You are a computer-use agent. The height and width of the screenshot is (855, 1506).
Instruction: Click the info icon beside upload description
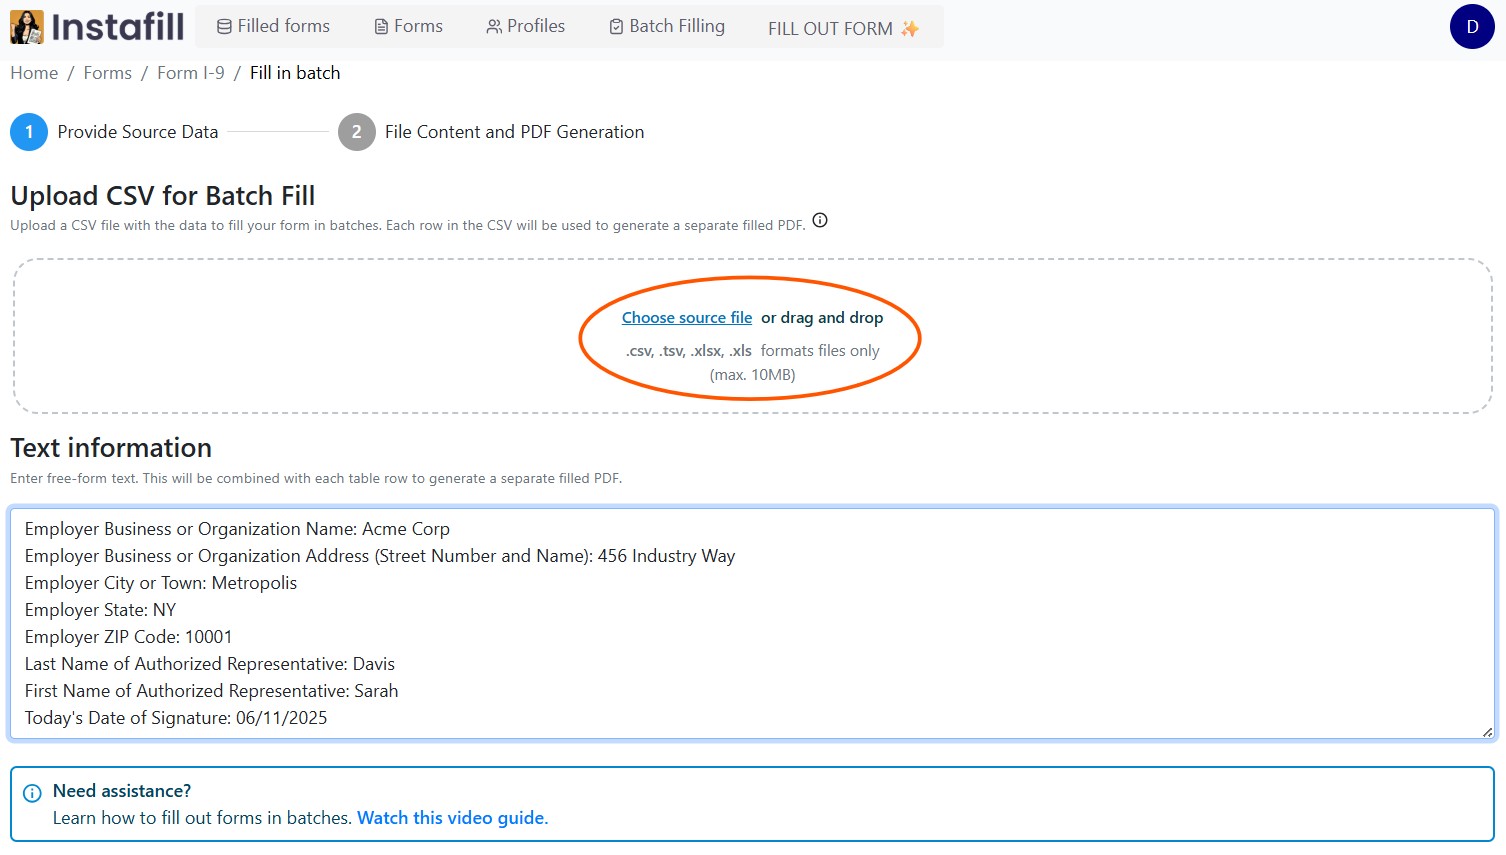point(820,221)
